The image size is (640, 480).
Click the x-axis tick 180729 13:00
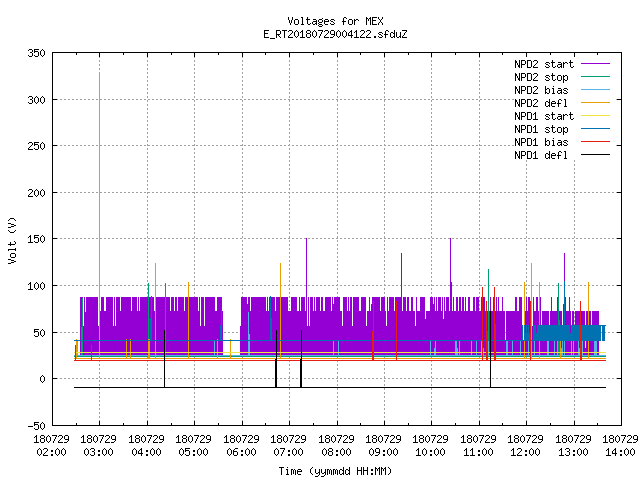pos(573,446)
